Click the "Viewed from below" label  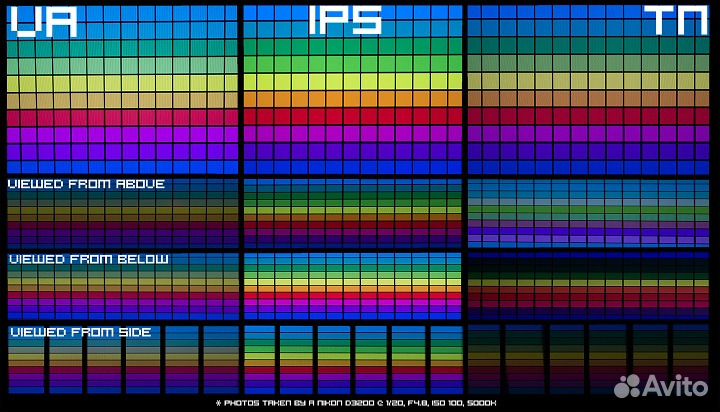click(x=88, y=259)
